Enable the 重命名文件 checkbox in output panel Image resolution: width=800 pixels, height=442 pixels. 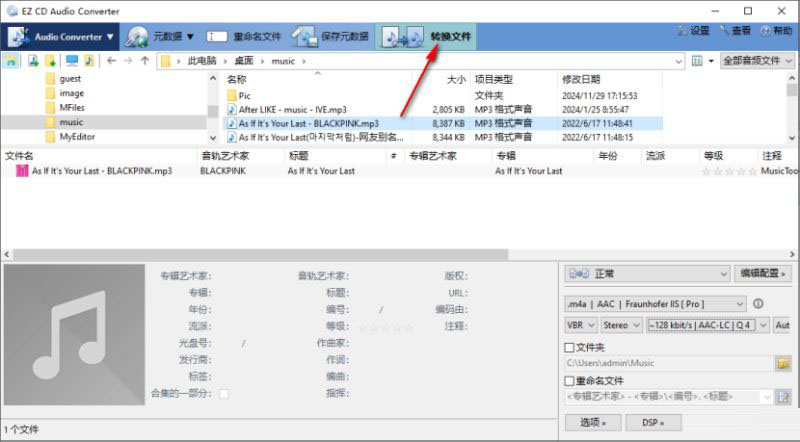[x=569, y=381]
